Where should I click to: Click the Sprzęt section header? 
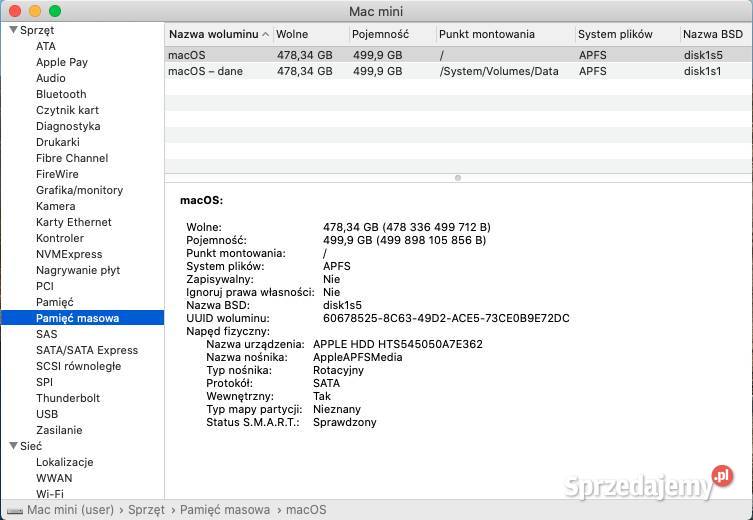coord(37,30)
